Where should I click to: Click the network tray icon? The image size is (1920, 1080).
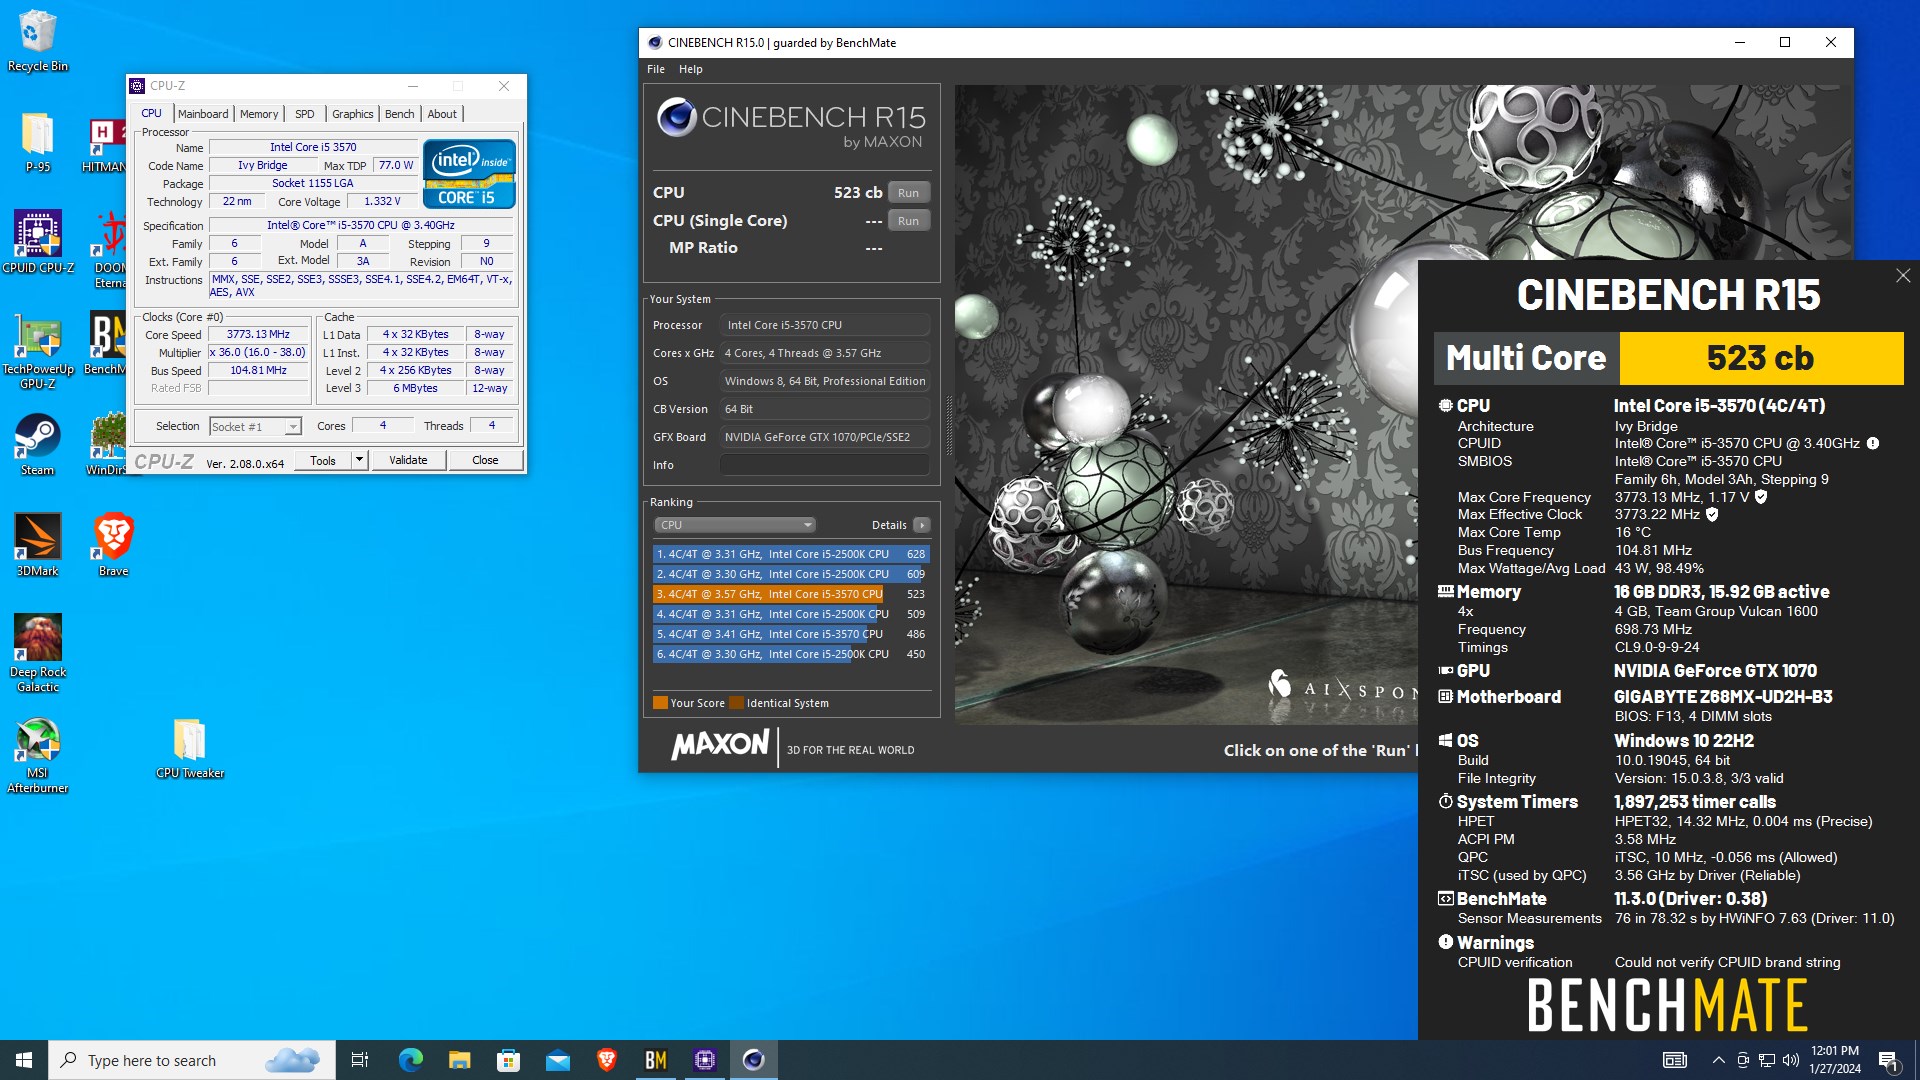[1767, 1060]
